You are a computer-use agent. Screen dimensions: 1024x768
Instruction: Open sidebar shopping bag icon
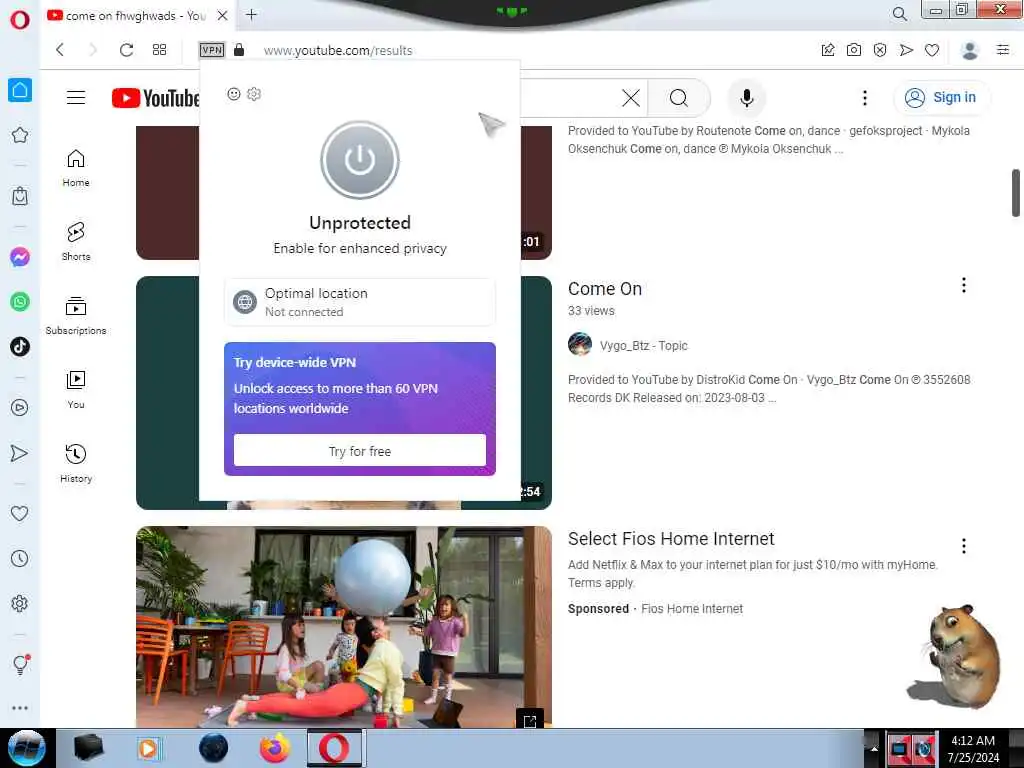pos(20,196)
